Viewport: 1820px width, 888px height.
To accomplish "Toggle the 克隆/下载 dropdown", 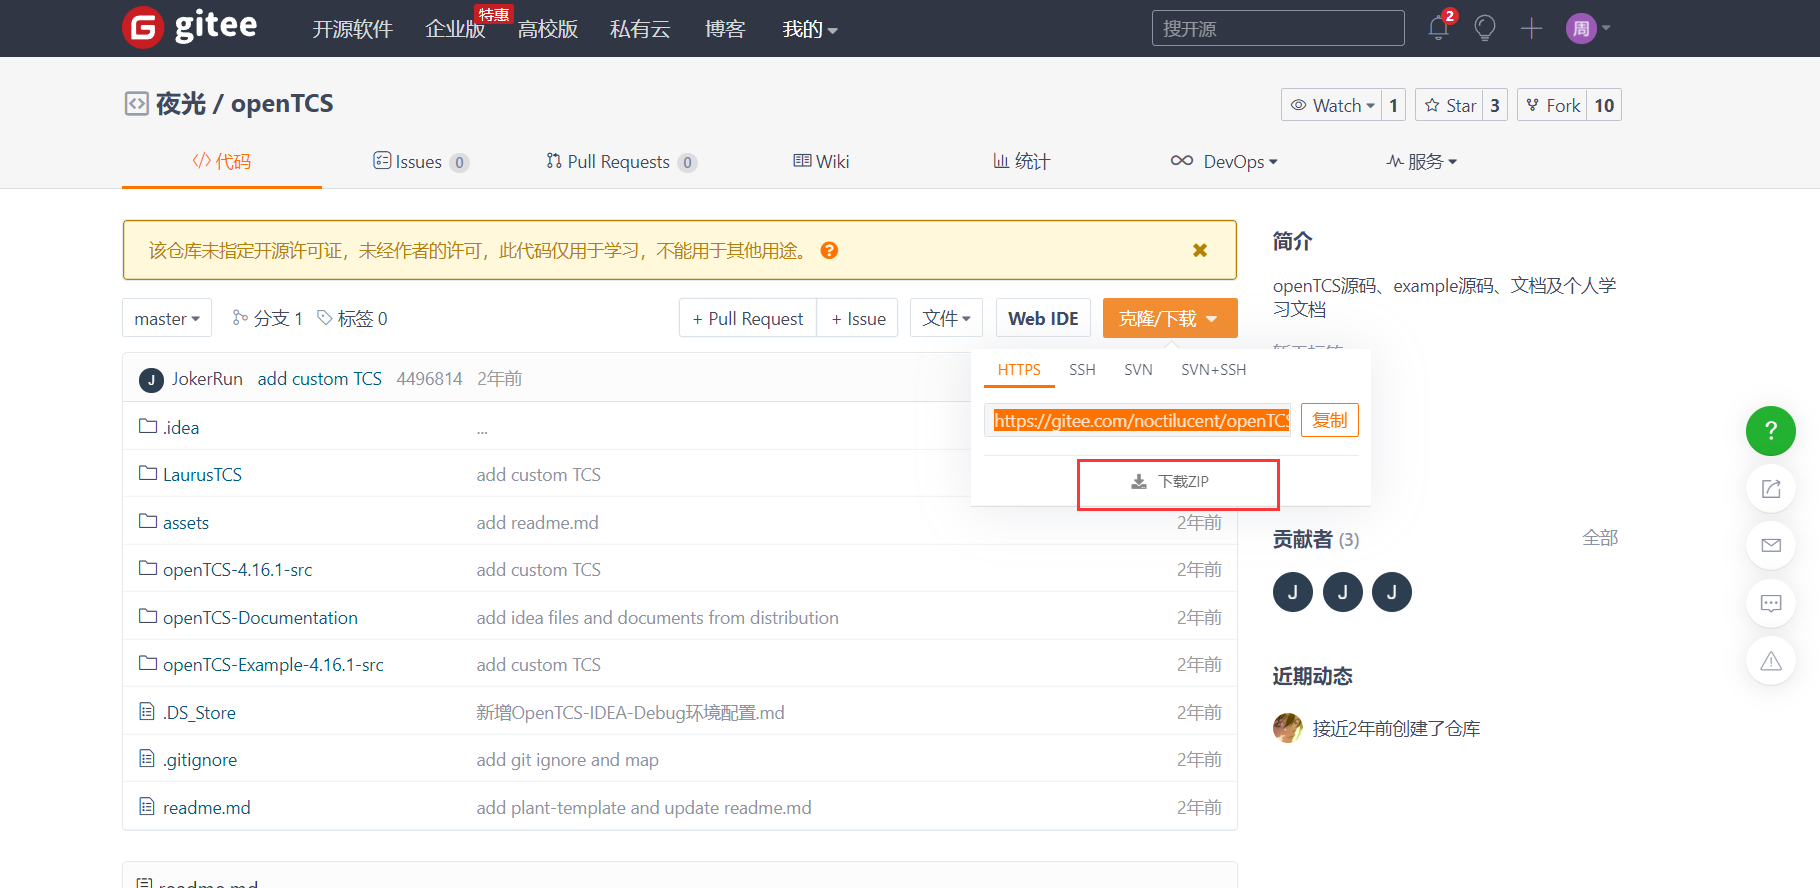I will (1170, 318).
